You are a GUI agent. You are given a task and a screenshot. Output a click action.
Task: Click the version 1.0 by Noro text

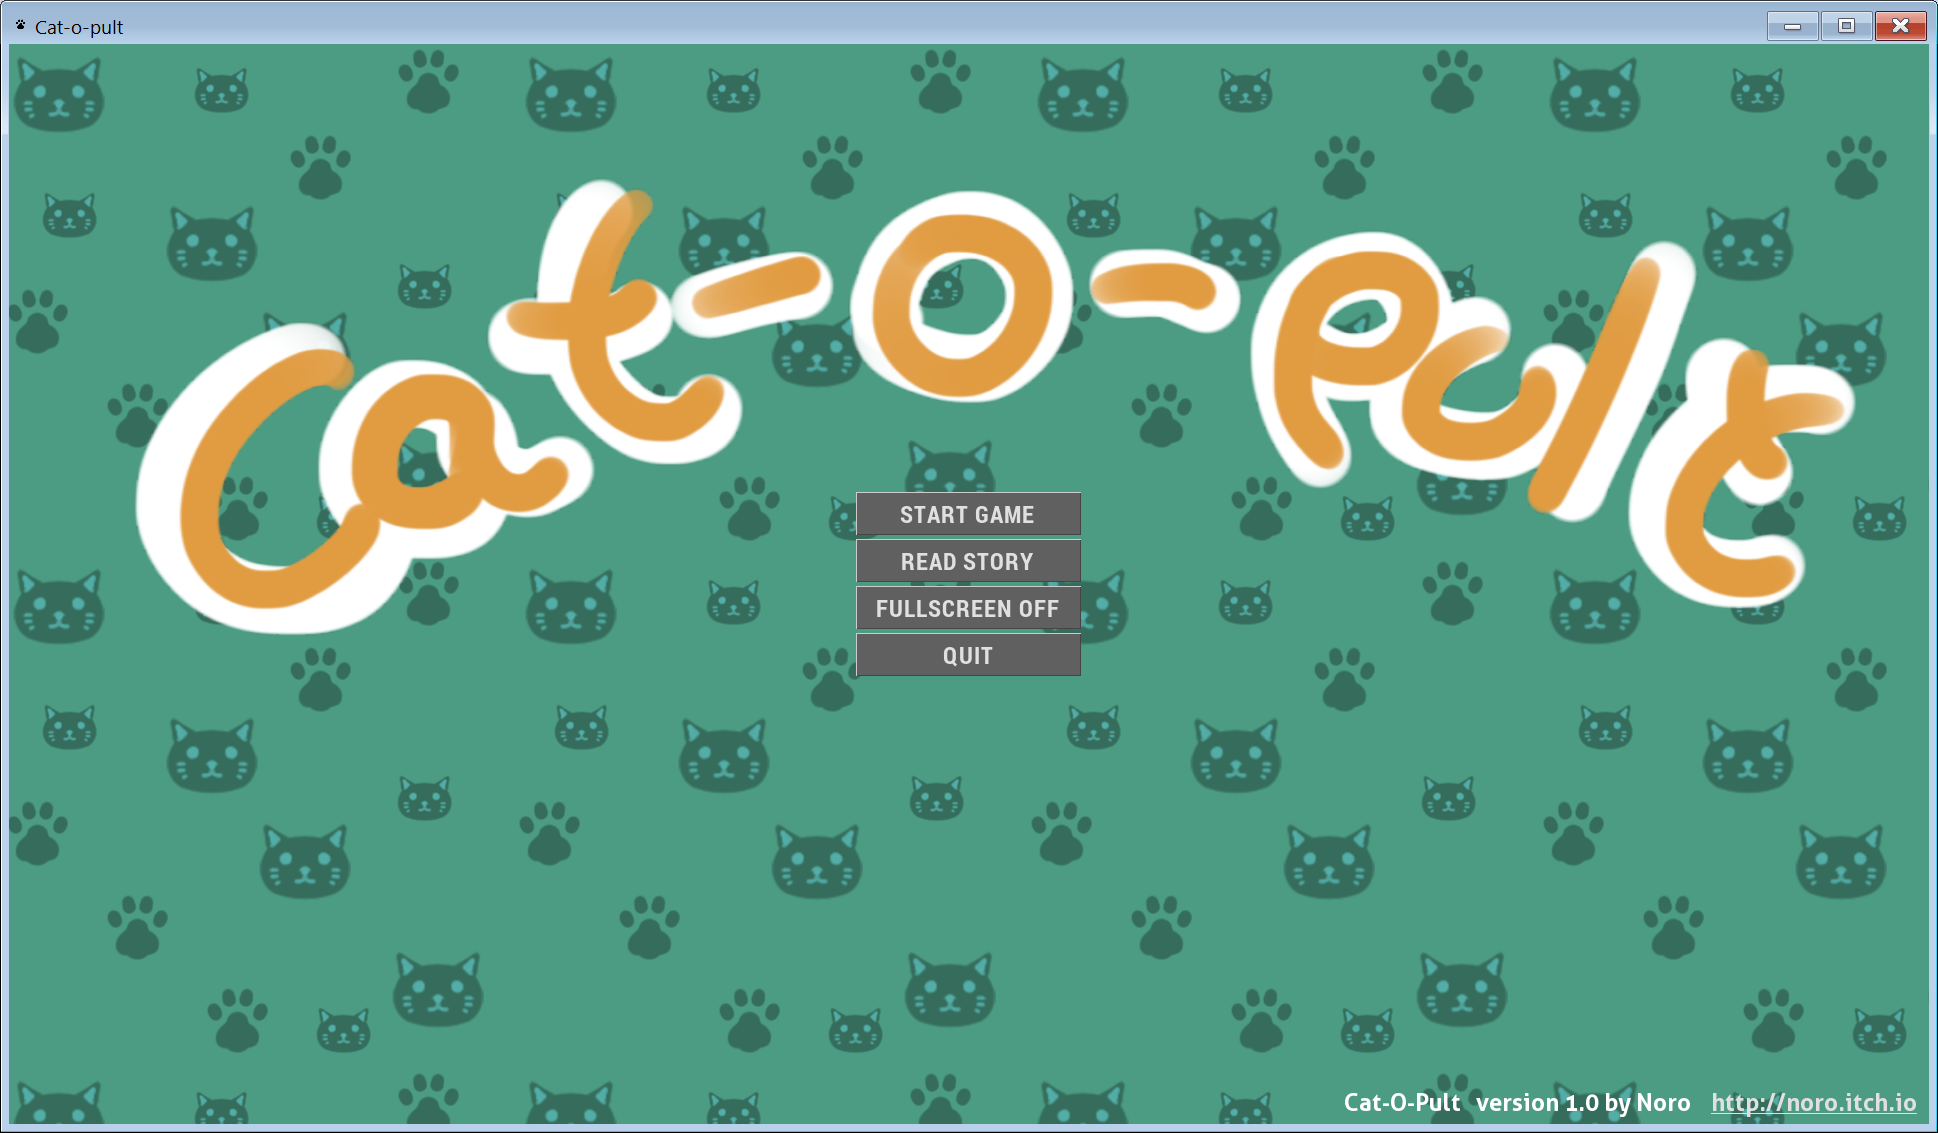pos(1580,1103)
